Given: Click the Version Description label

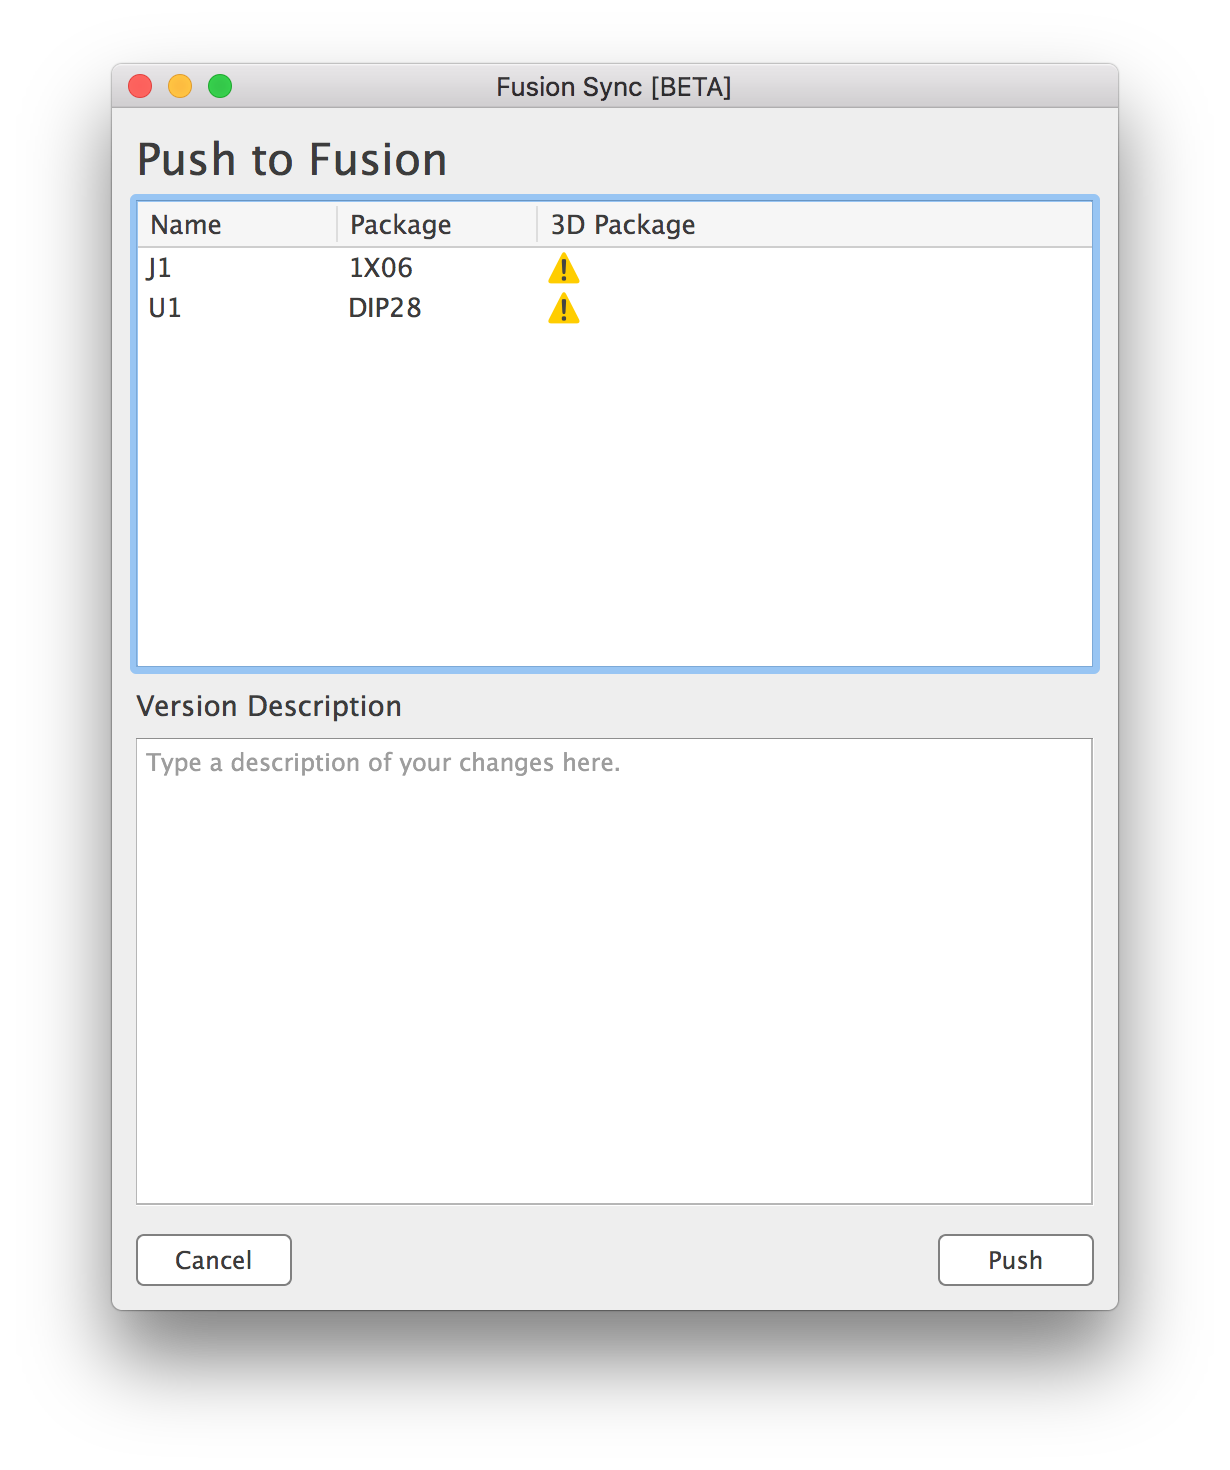Looking at the screenshot, I should tap(268, 706).
